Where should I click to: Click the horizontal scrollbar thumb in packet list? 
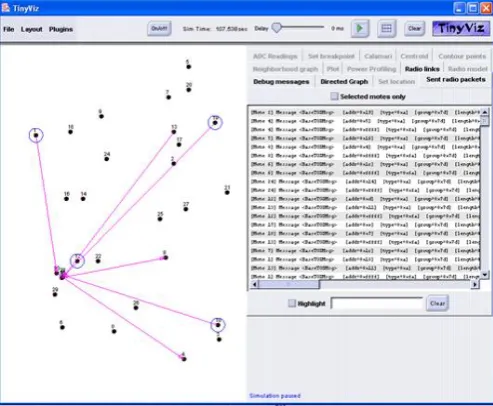coord(289,284)
